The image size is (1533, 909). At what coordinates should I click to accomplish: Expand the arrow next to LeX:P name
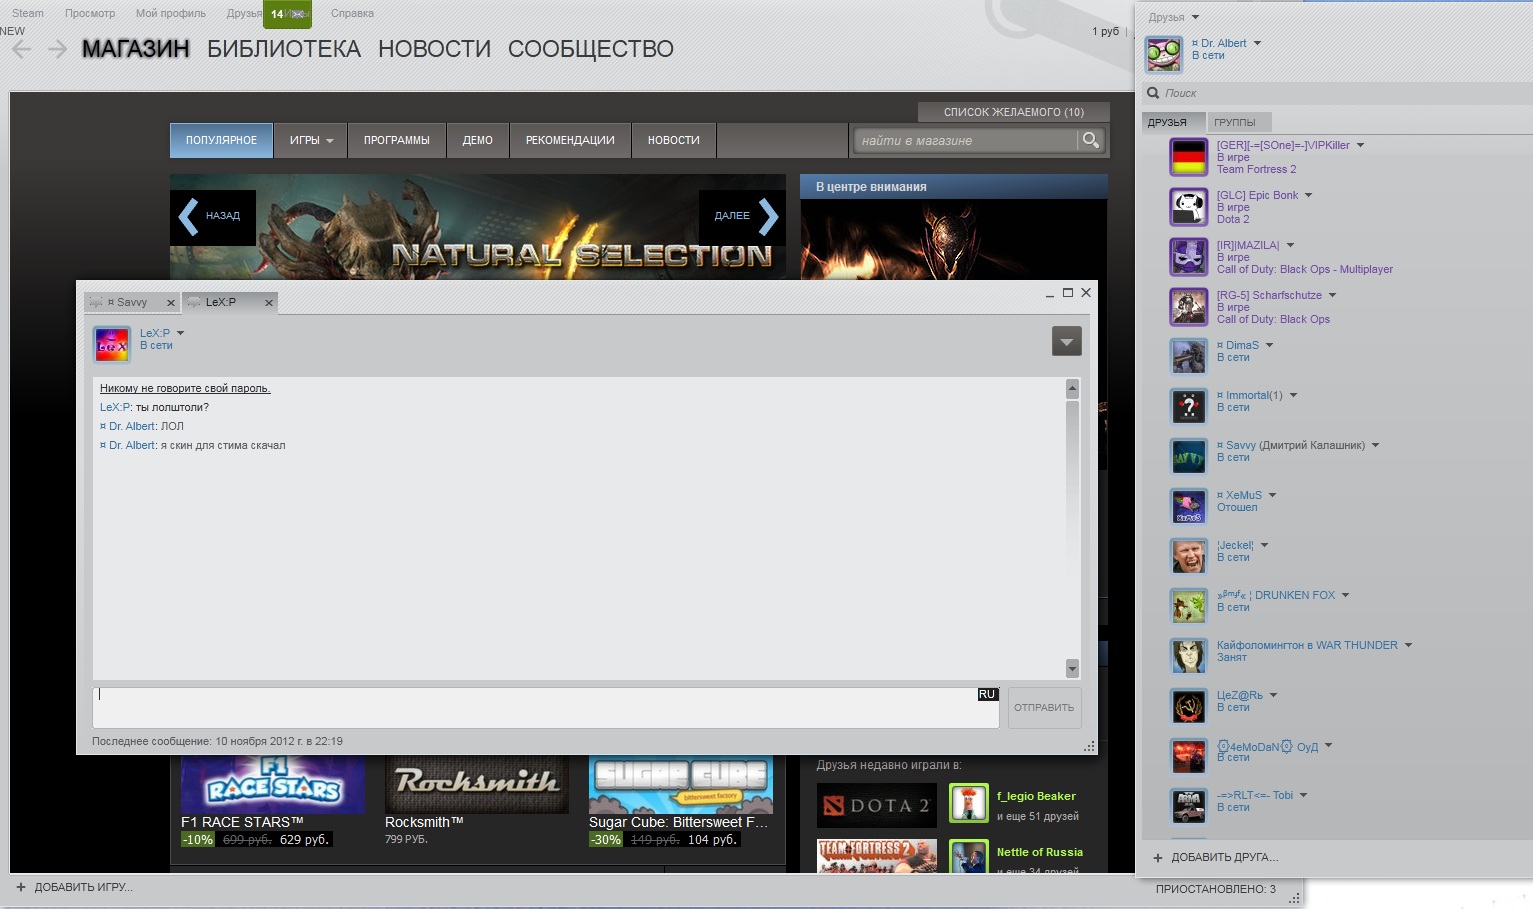pos(181,333)
